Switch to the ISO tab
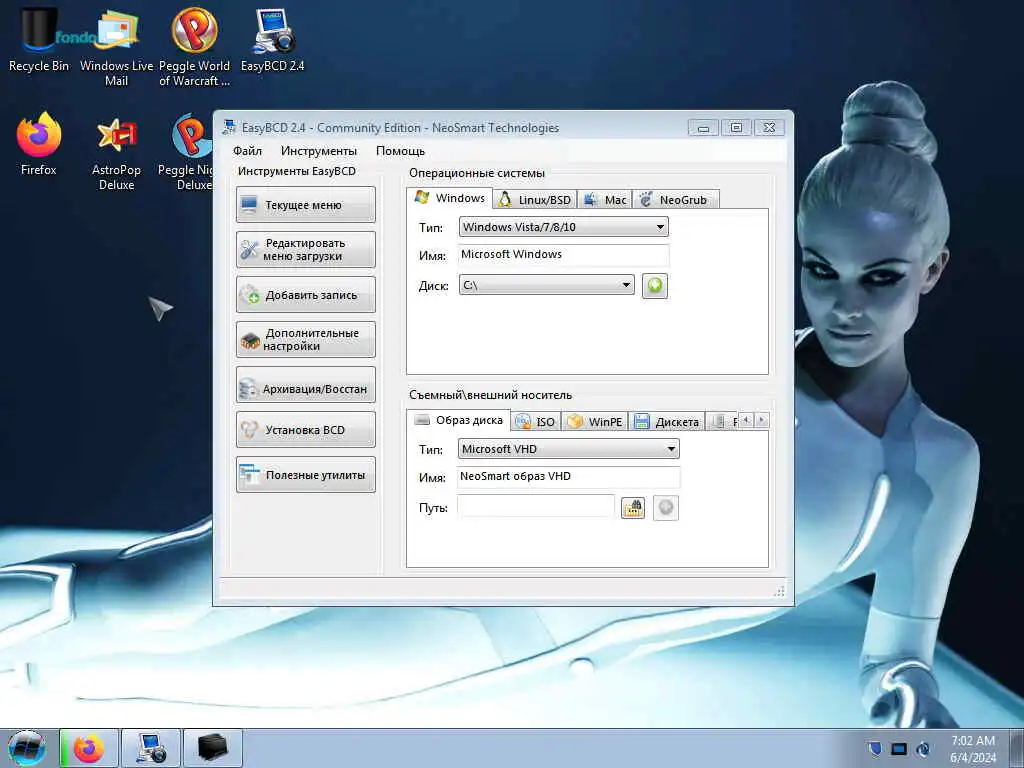The height and width of the screenshot is (768, 1024). pyautogui.click(x=536, y=422)
